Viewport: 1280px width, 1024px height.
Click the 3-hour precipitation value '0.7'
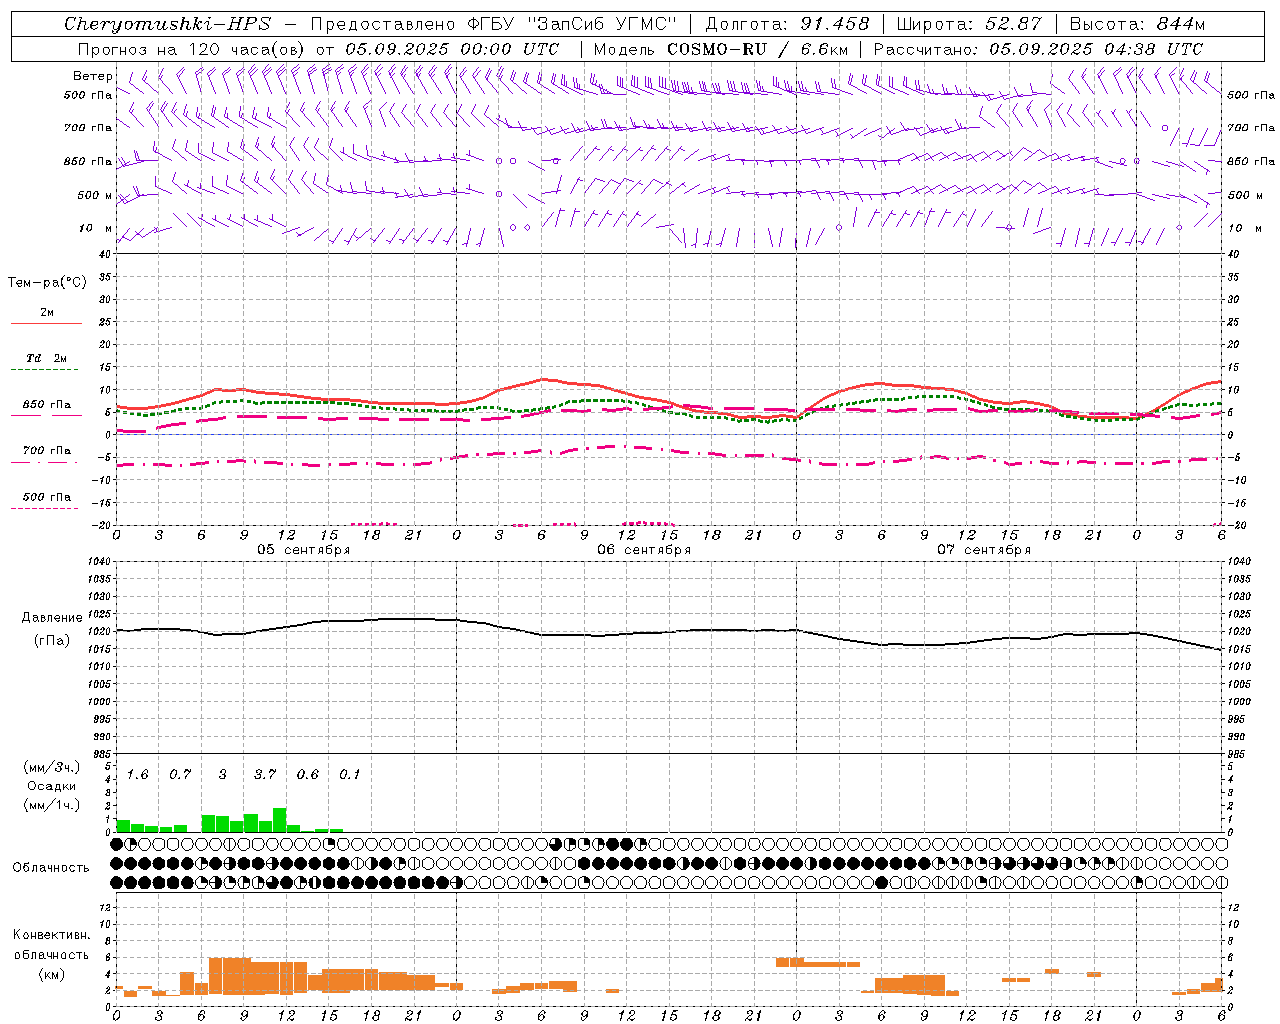[180, 775]
